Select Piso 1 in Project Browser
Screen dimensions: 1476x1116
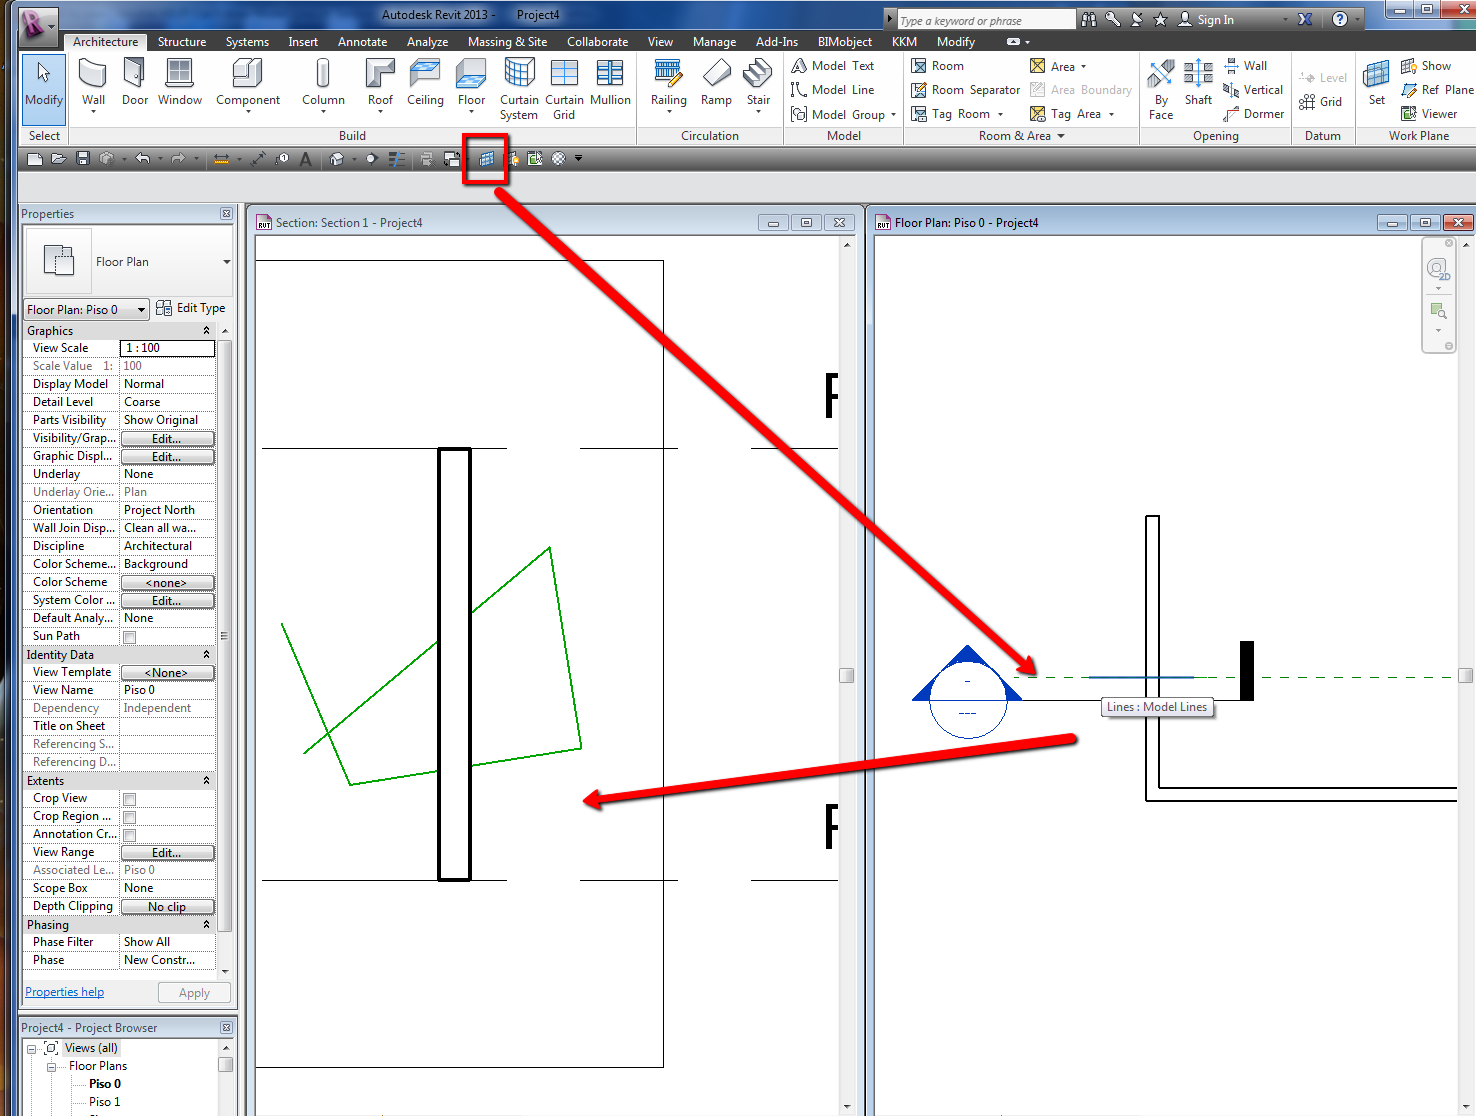click(104, 1102)
